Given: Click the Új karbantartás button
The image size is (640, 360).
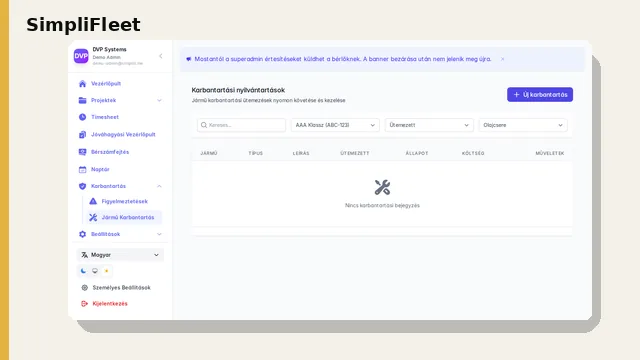Looking at the screenshot, I should (540, 95).
